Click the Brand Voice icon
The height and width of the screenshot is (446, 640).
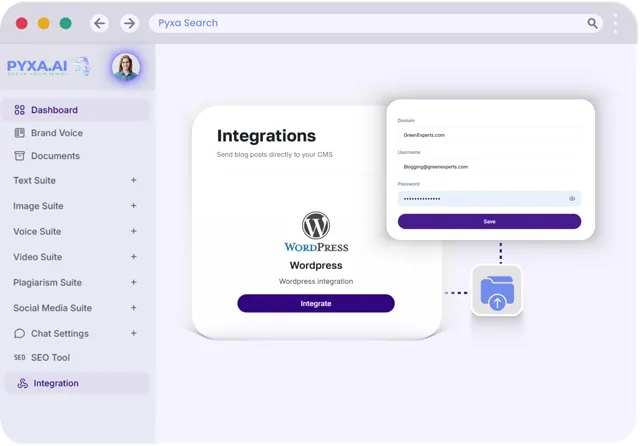[20, 133]
